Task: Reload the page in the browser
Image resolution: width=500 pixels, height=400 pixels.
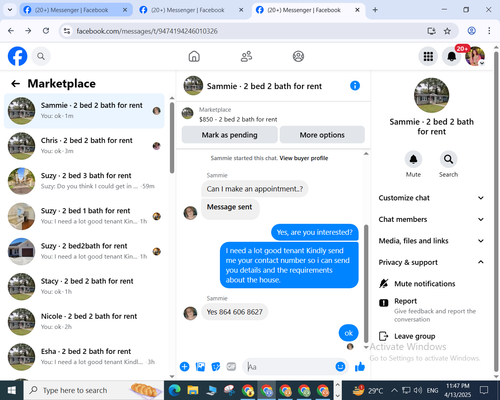Action: click(x=46, y=31)
